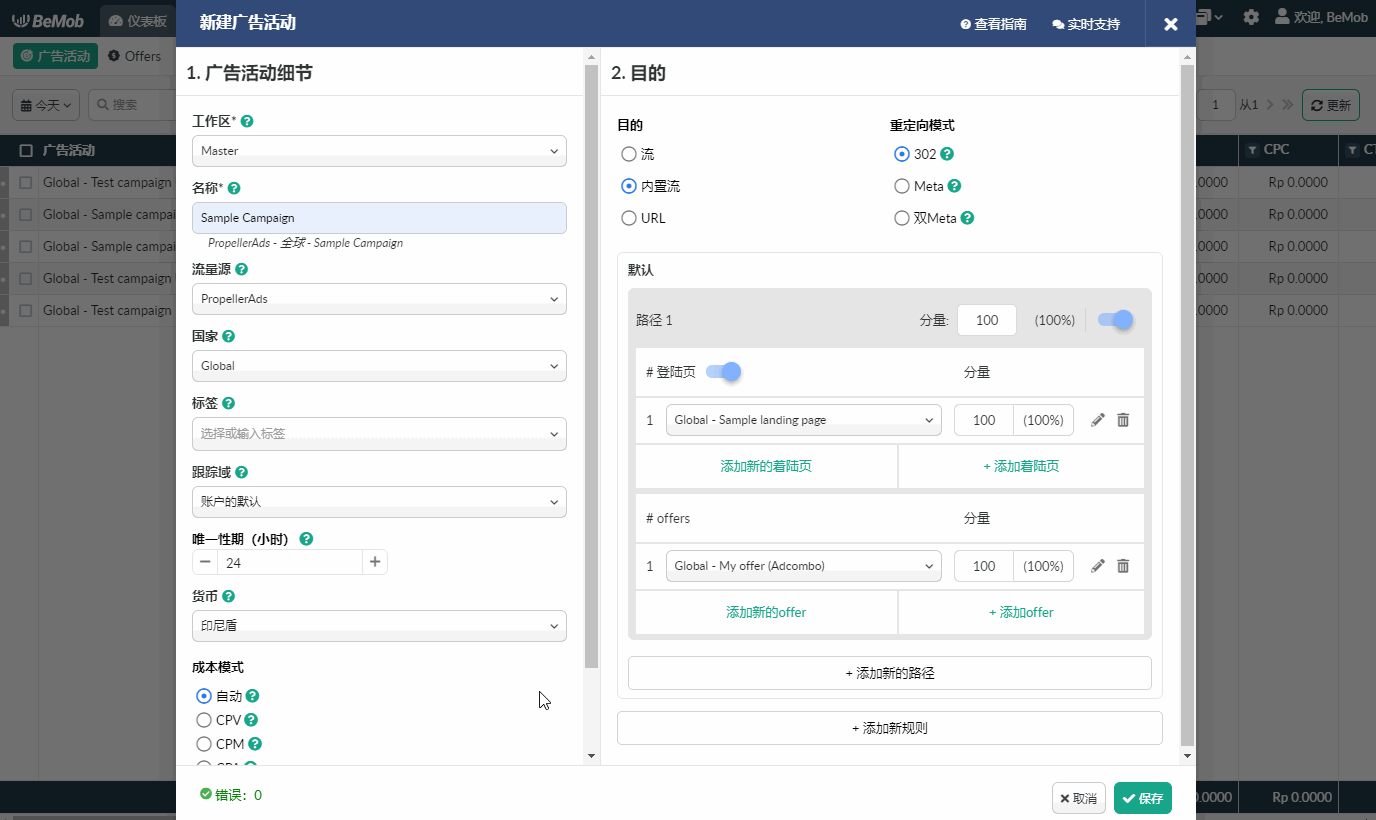1376x820 pixels.
Task: Click + 添加新的路径 button
Action: click(890, 673)
